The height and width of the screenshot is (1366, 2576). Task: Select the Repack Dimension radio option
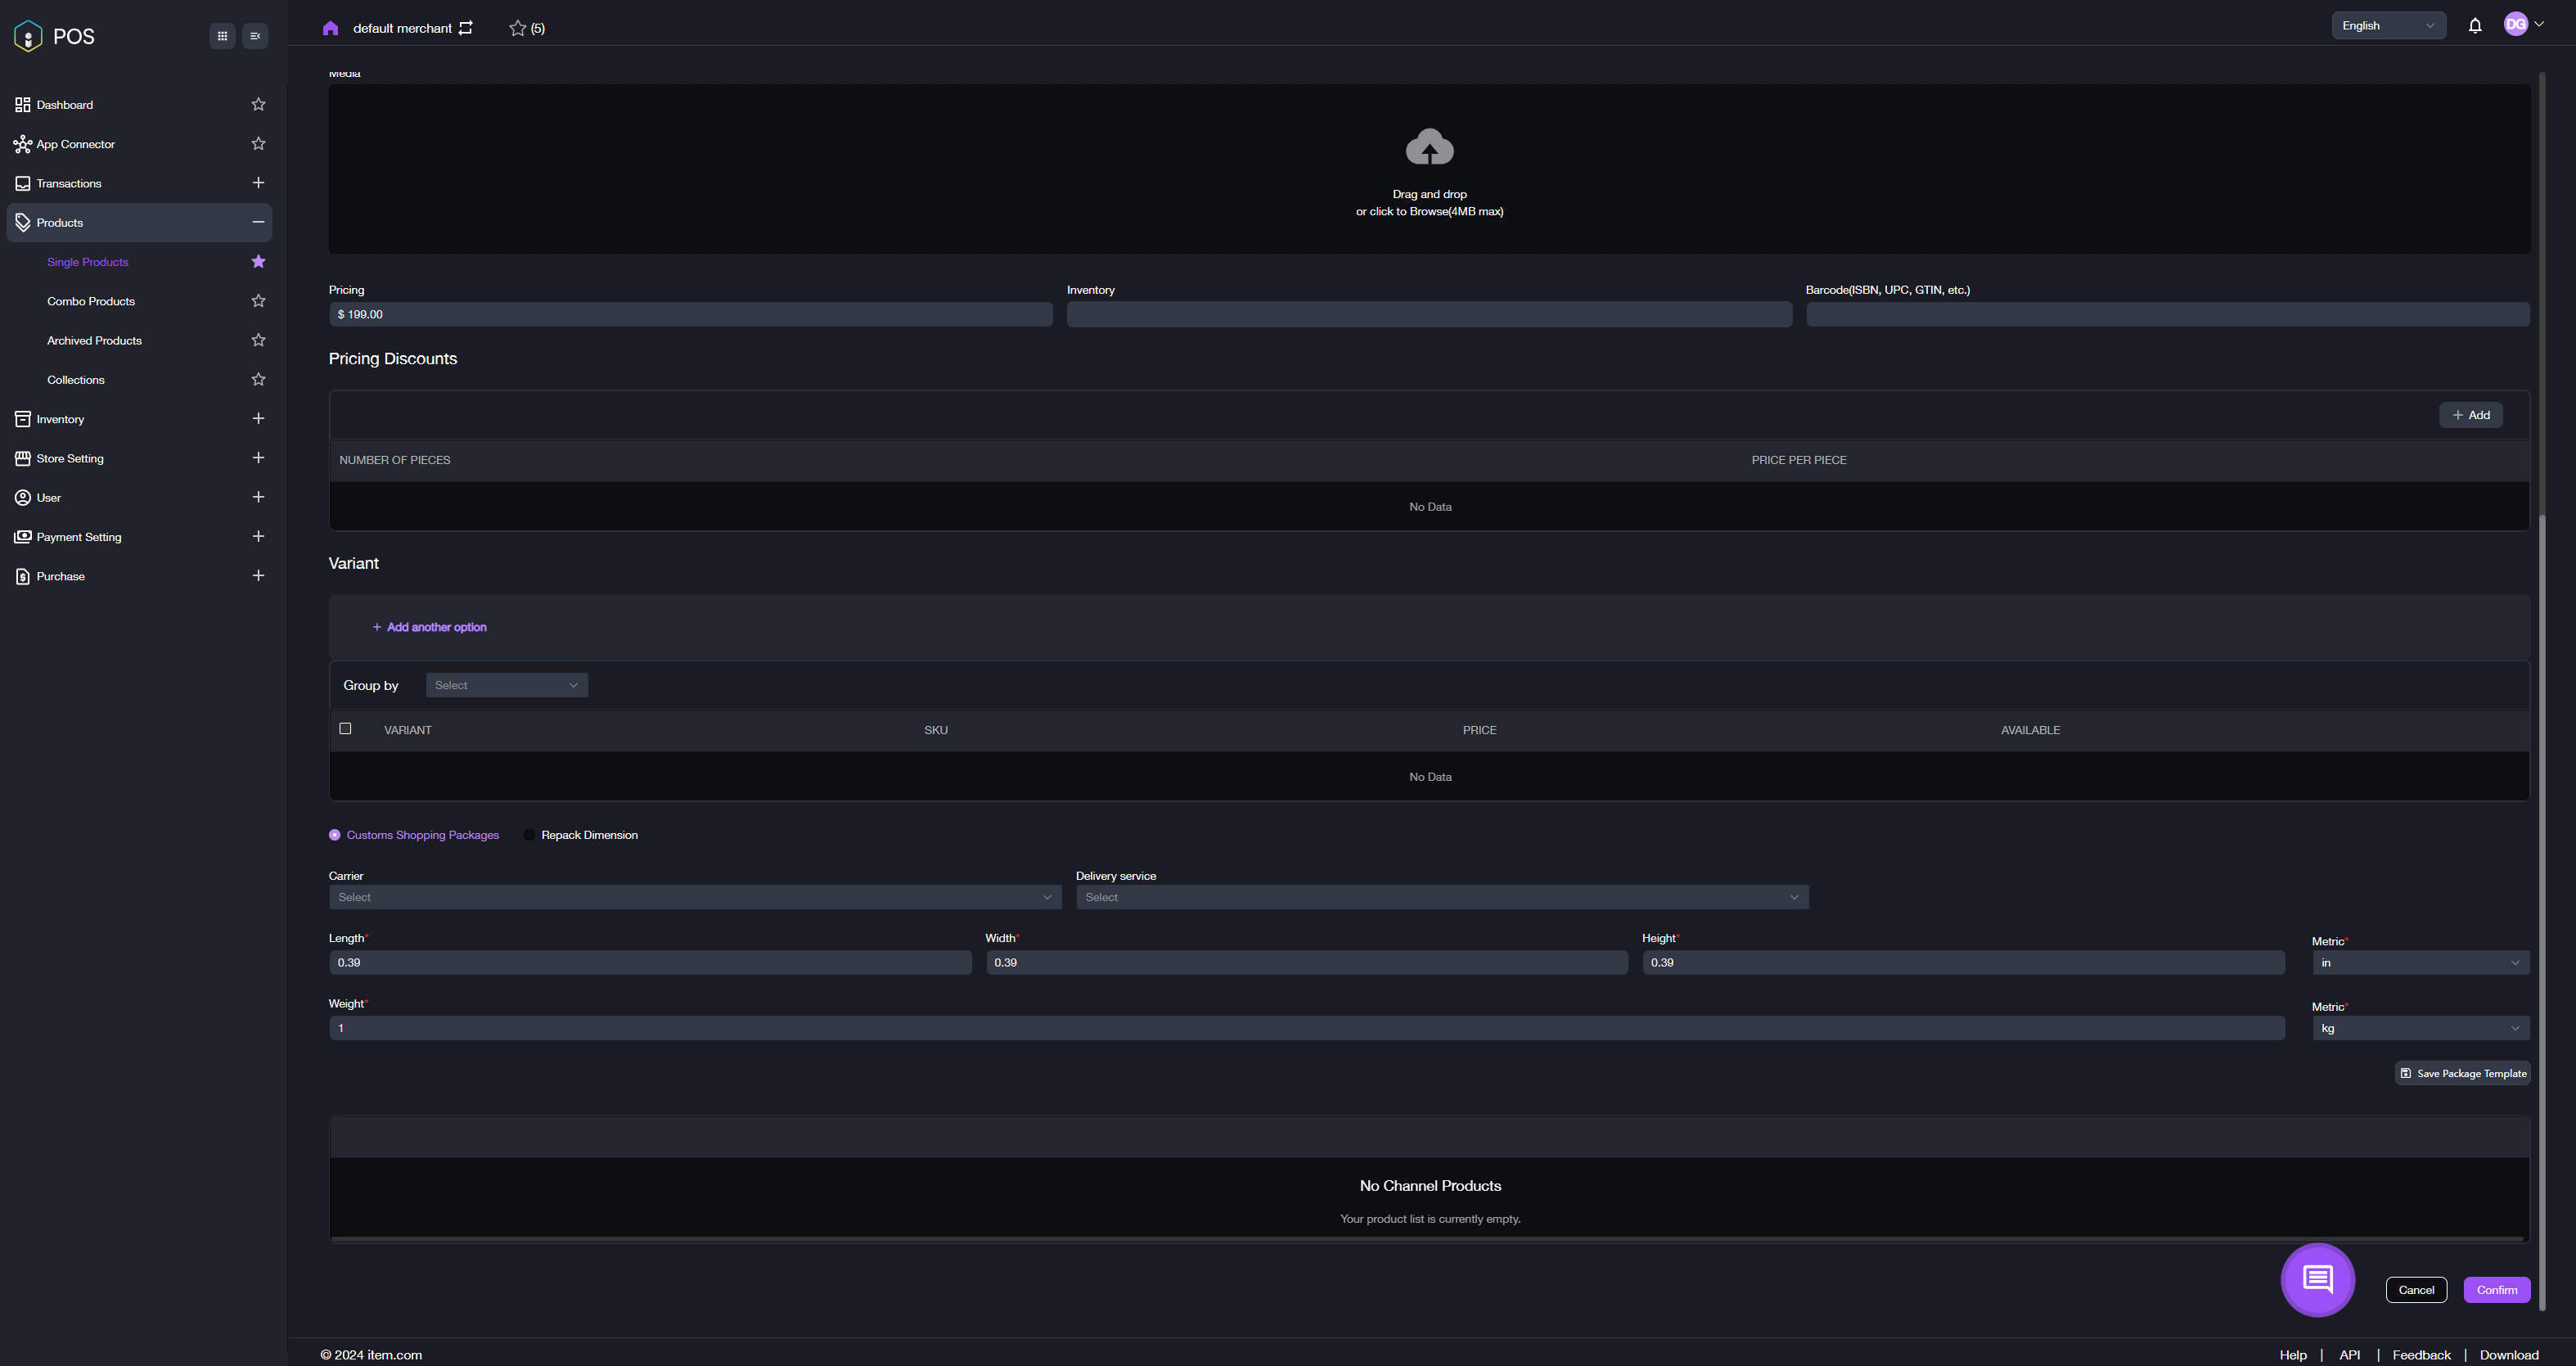coord(529,835)
